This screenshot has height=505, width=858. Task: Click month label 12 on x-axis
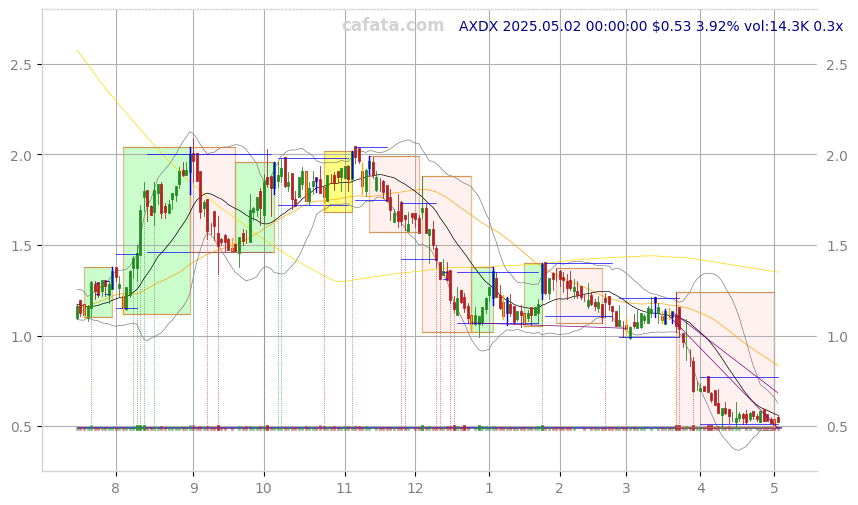click(415, 488)
